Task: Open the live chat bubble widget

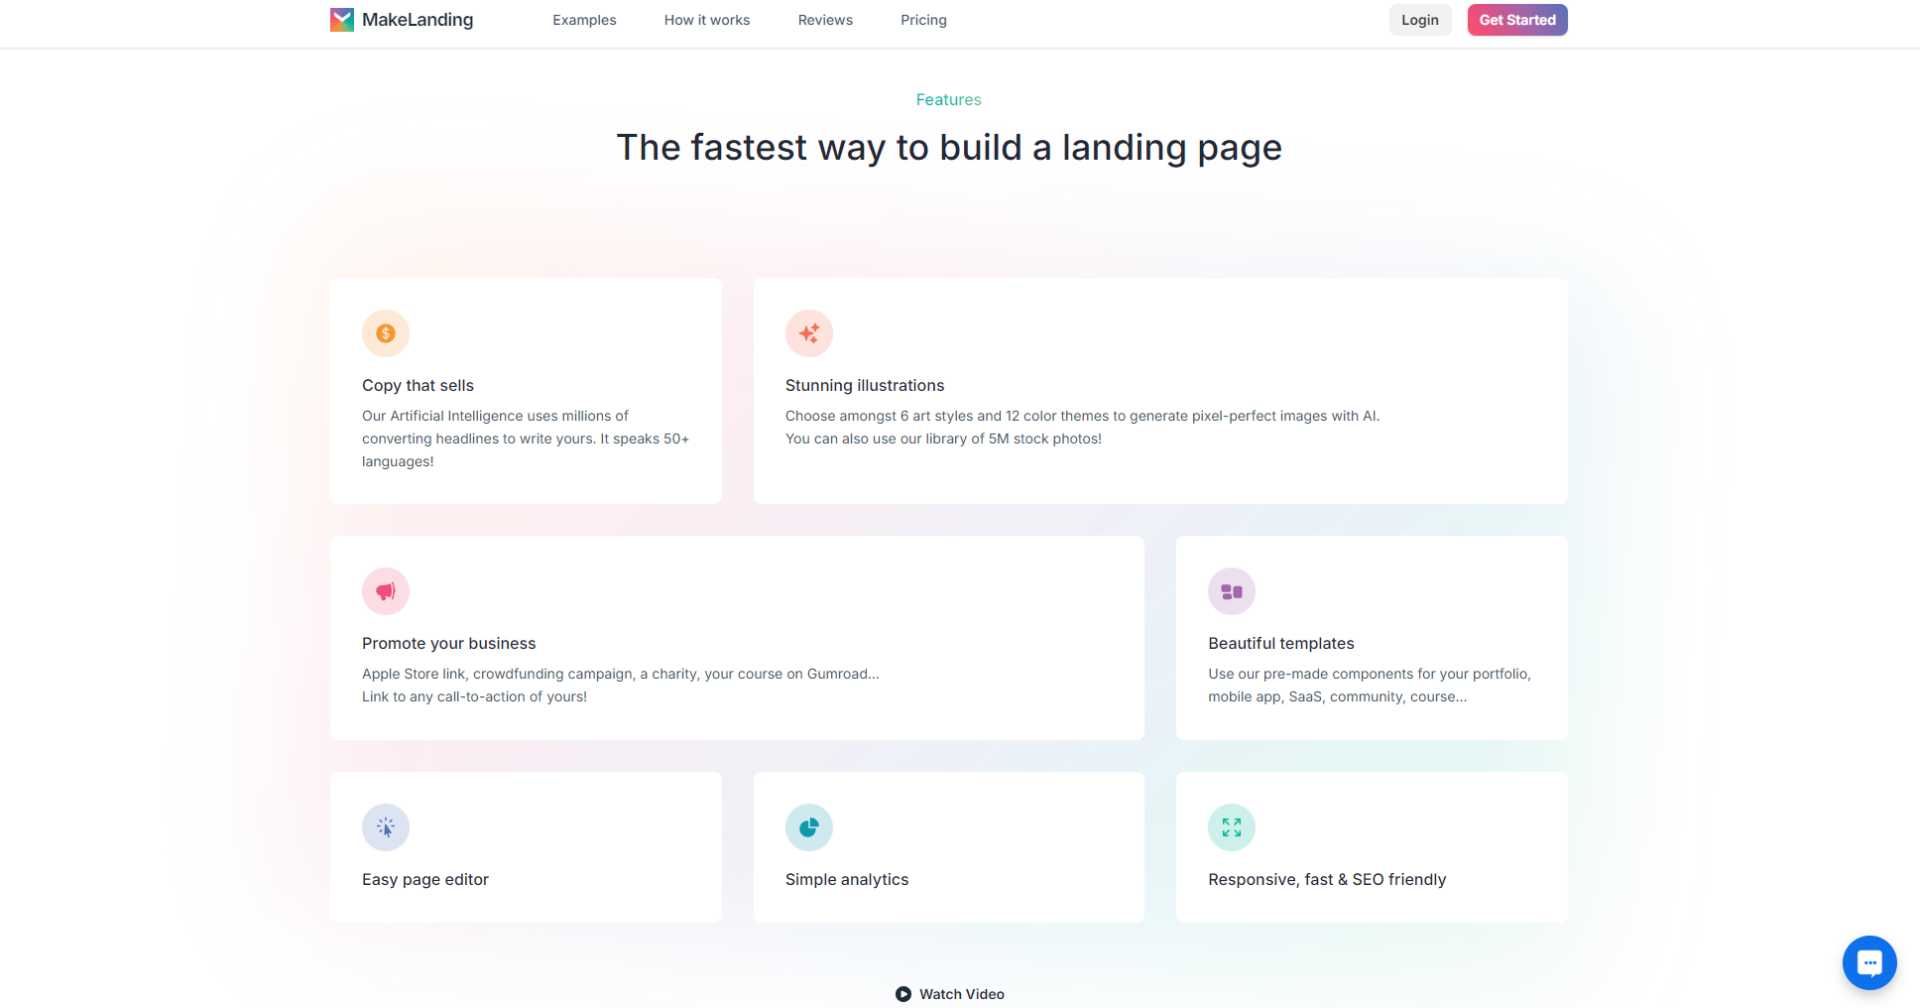Action: tap(1868, 962)
